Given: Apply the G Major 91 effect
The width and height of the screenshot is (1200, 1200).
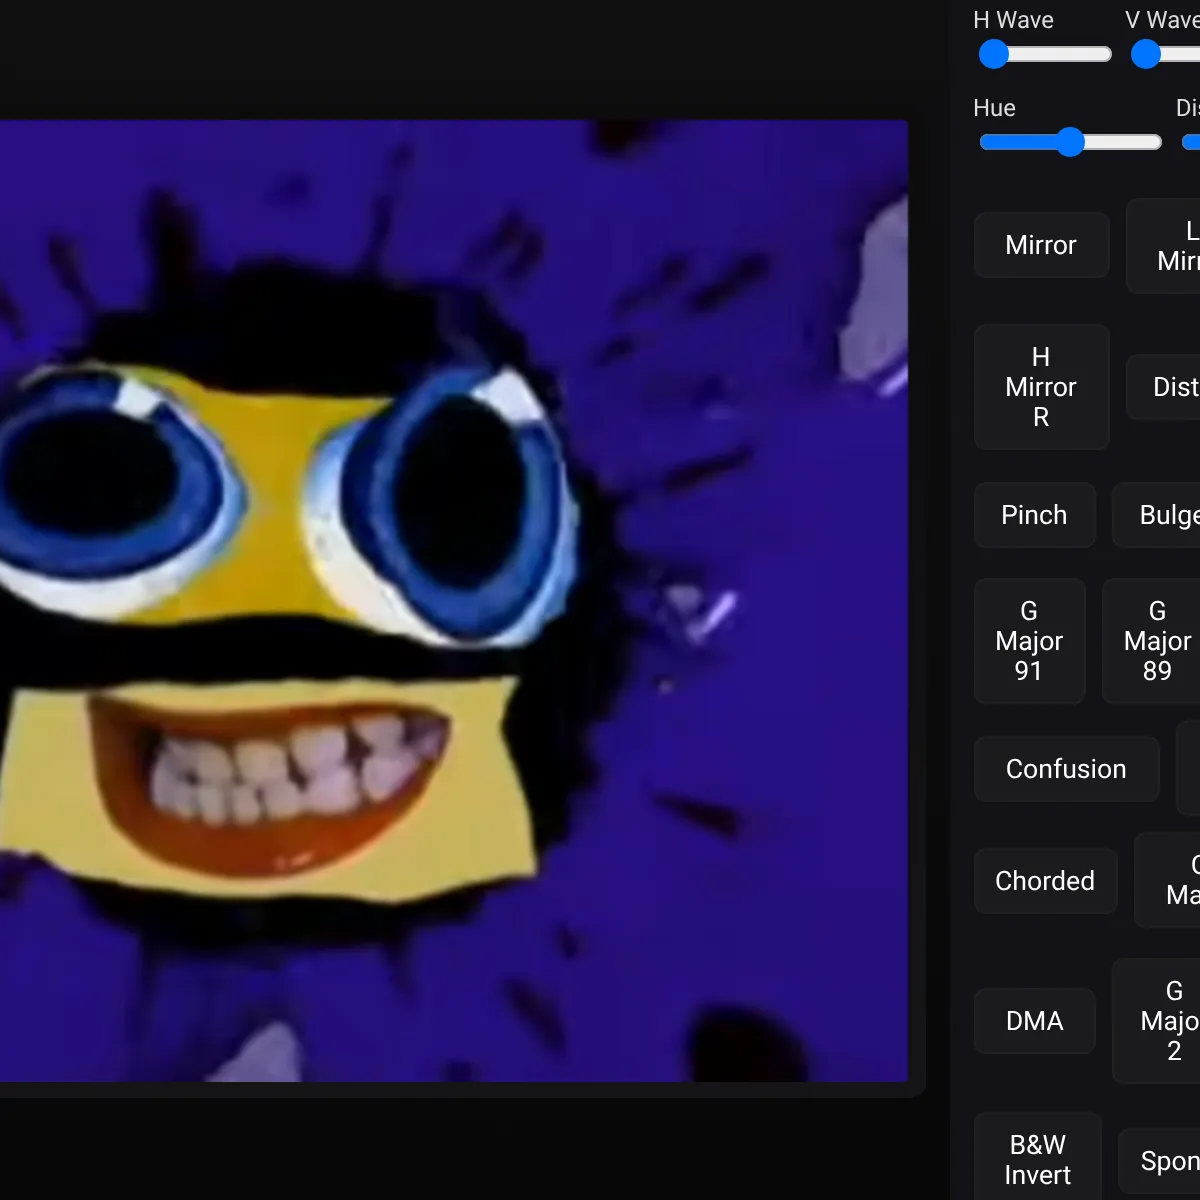Looking at the screenshot, I should (1029, 641).
